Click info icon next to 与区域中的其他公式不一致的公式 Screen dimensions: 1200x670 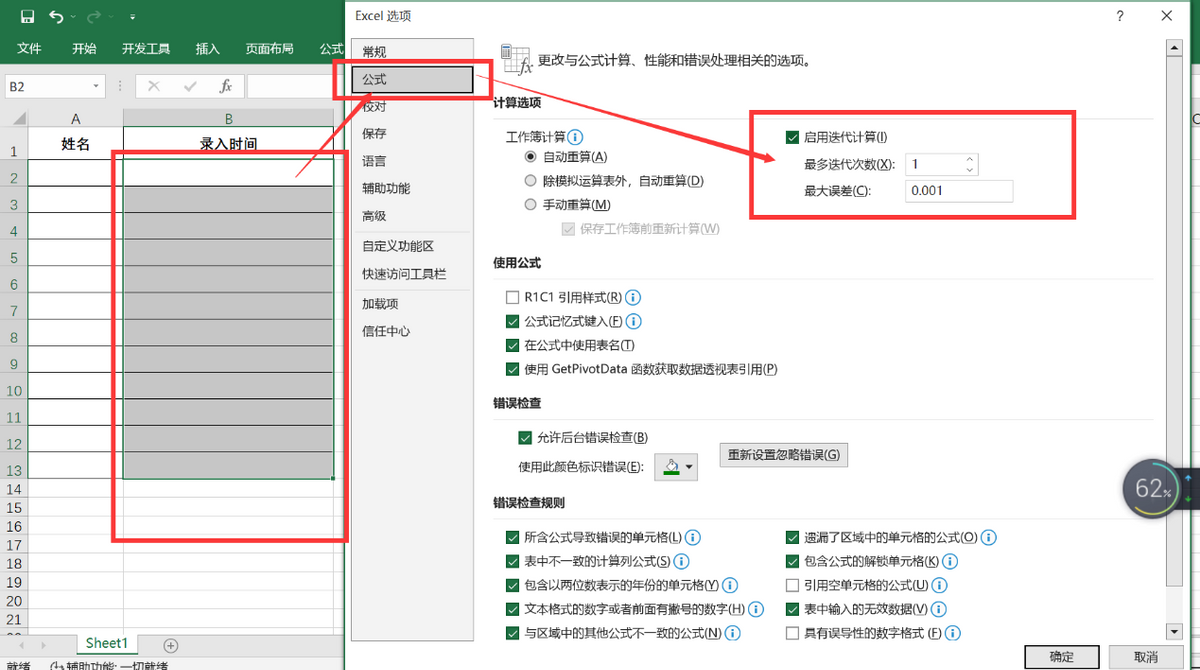[733, 633]
